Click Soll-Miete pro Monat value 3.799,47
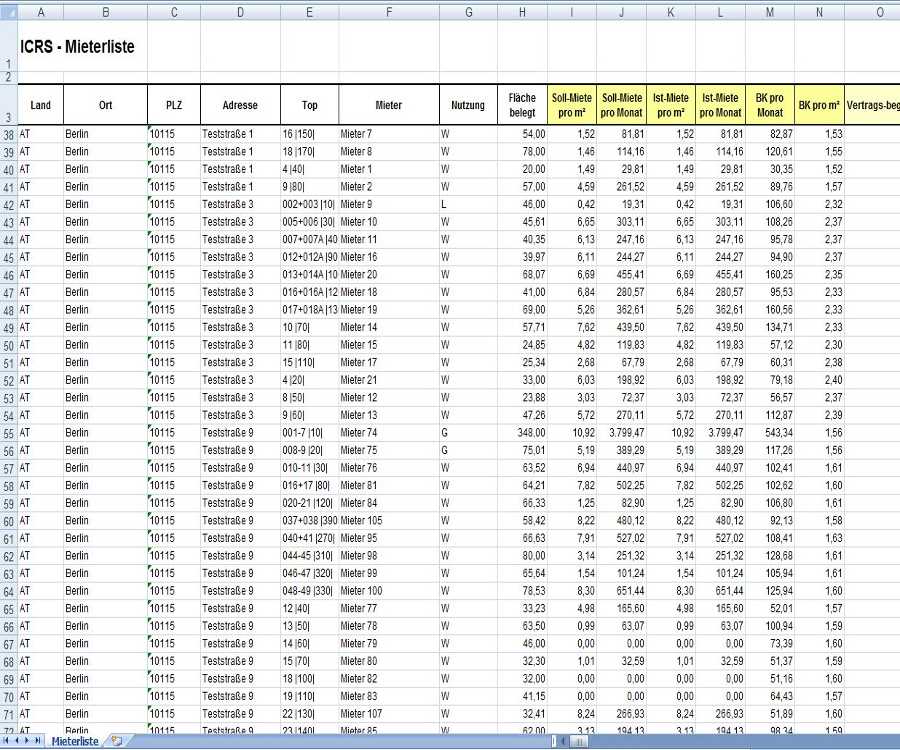This screenshot has width=900, height=750. [x=621, y=433]
